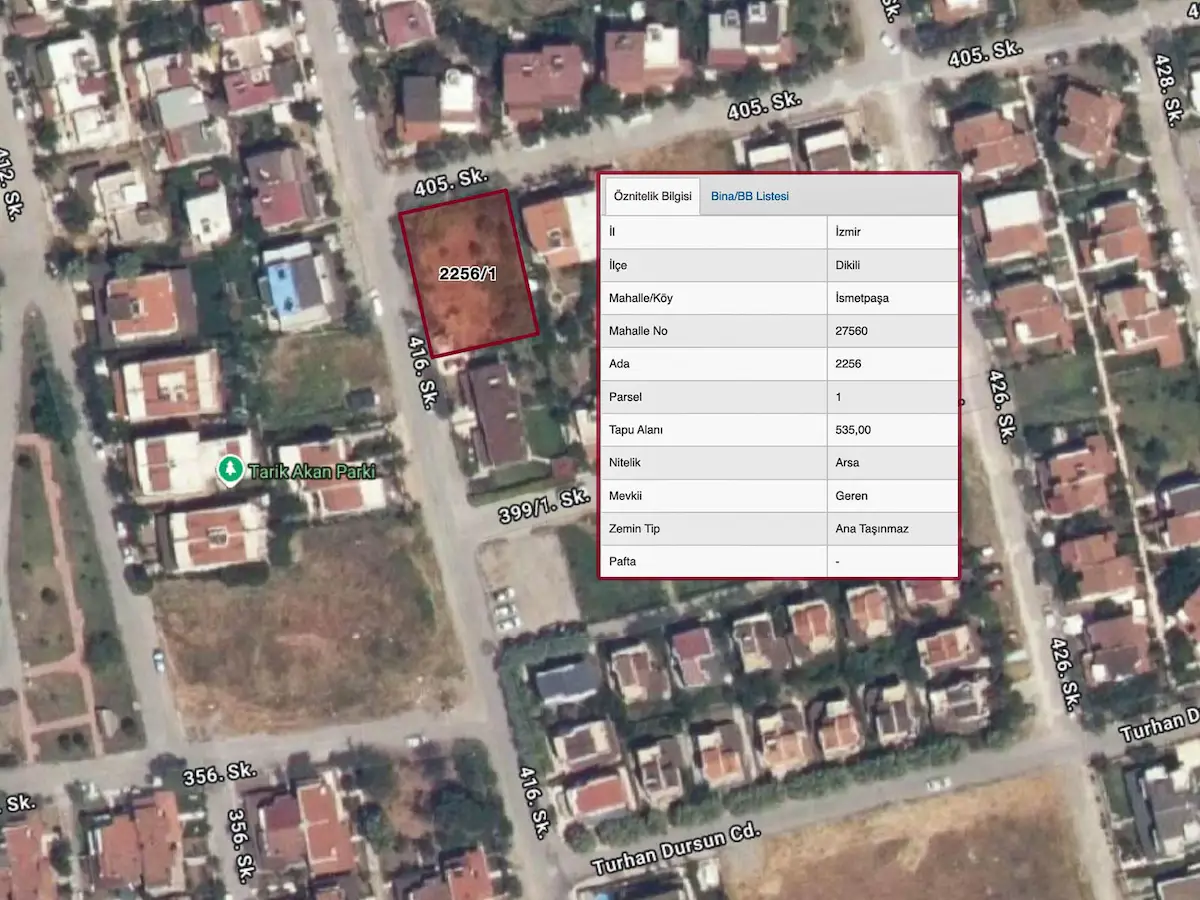Click the İzmir value in the İl row
Viewport: 1200px width, 900px height.
pyautogui.click(x=849, y=232)
